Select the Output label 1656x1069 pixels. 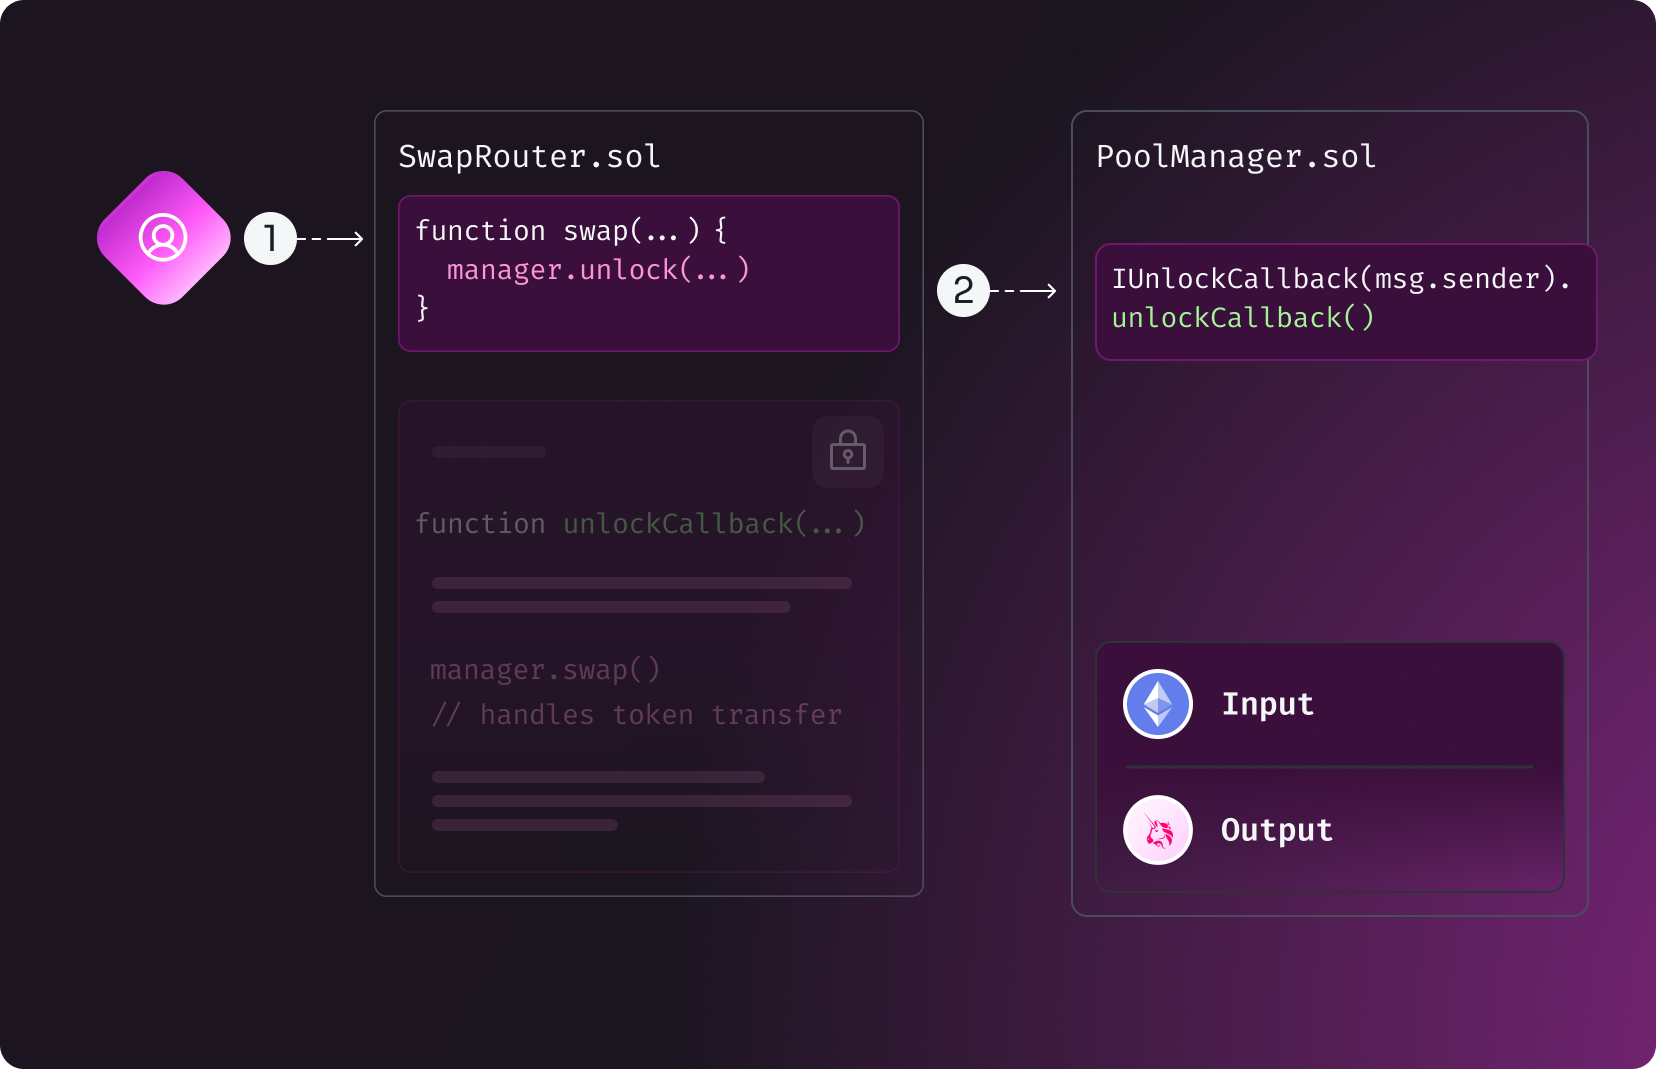[x=1276, y=830]
